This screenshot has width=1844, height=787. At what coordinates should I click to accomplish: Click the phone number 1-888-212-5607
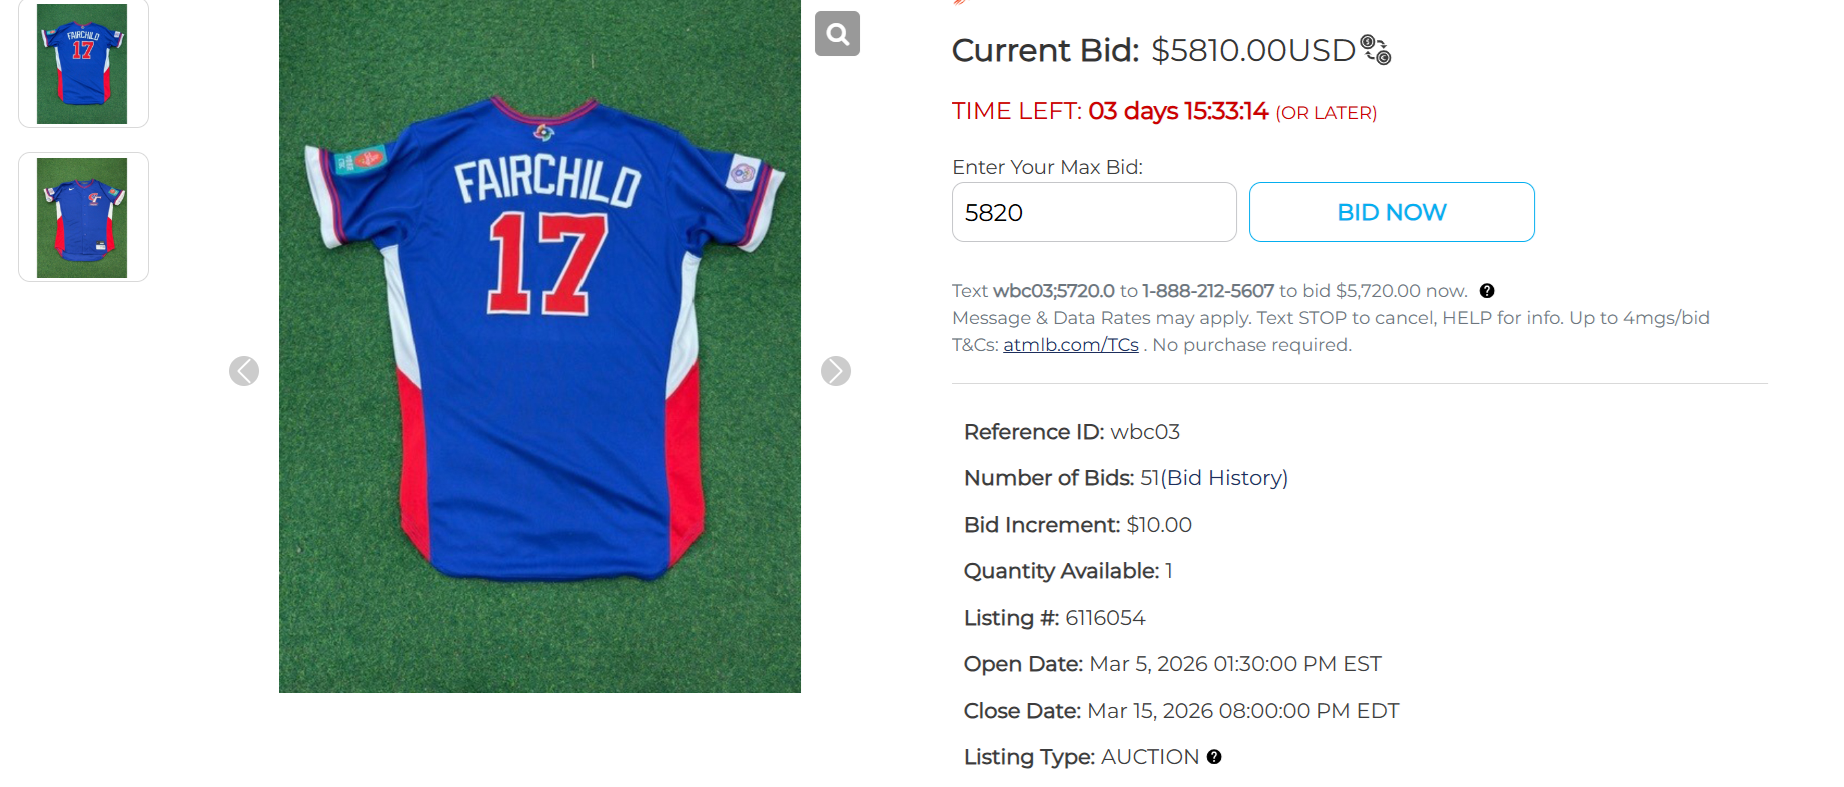1208,291
